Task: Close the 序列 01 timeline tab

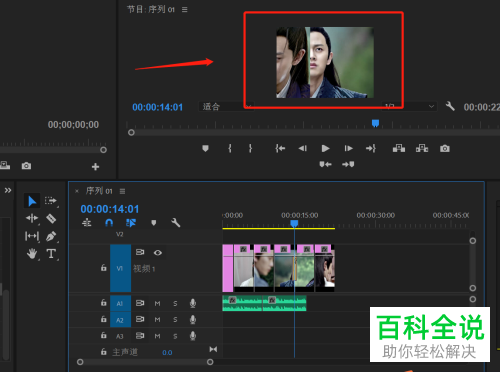Action: (x=77, y=191)
